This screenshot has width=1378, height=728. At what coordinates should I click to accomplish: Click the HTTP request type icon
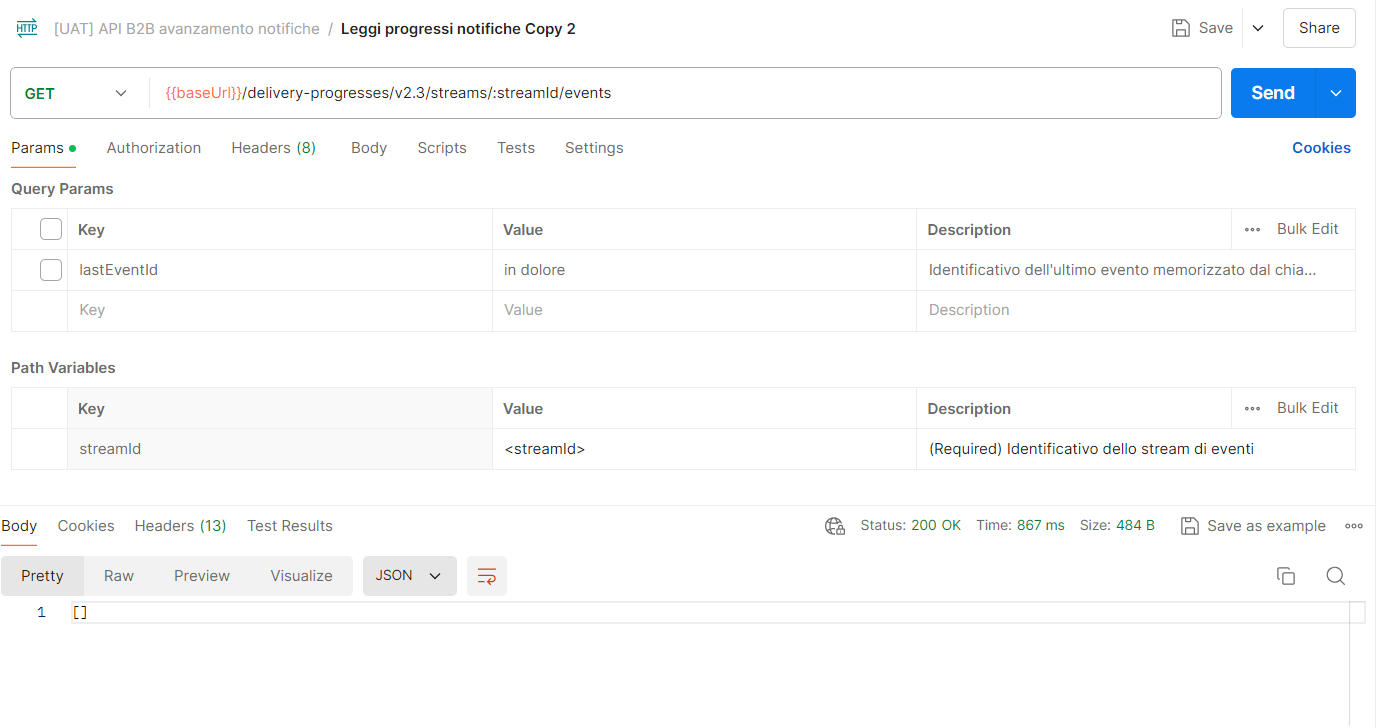(27, 28)
